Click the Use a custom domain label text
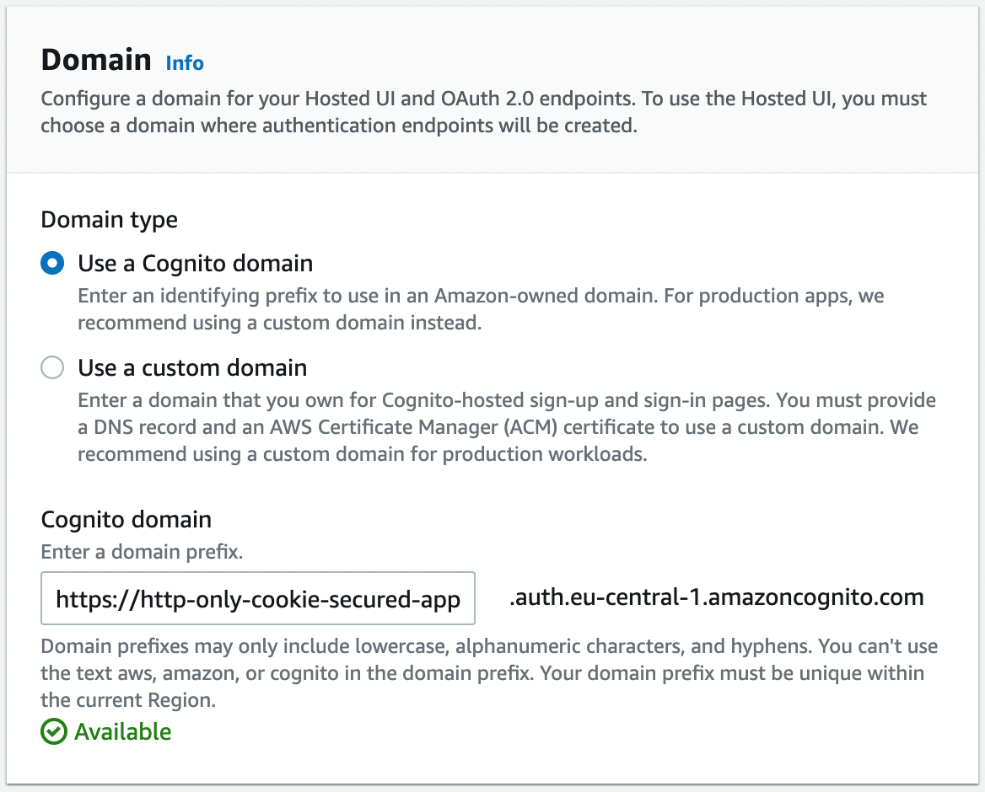The image size is (985, 792). pos(190,367)
